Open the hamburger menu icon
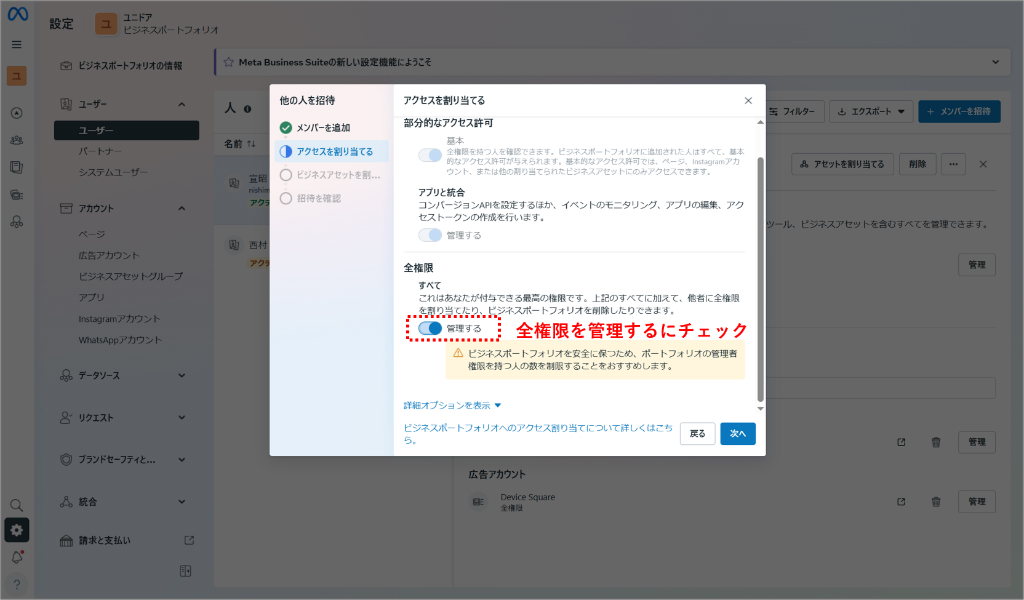 pos(16,44)
